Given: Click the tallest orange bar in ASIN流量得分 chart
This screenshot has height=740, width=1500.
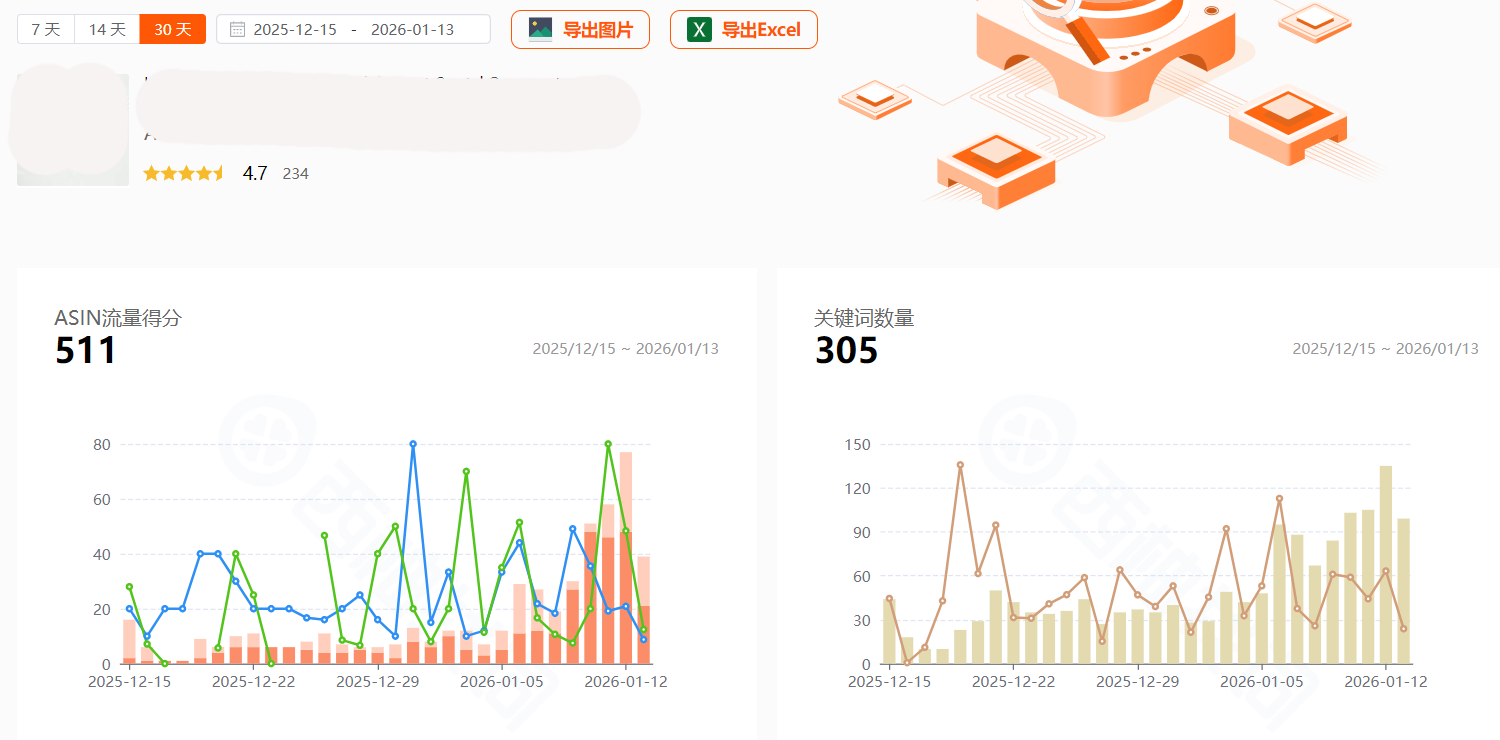Looking at the screenshot, I should point(626,560).
